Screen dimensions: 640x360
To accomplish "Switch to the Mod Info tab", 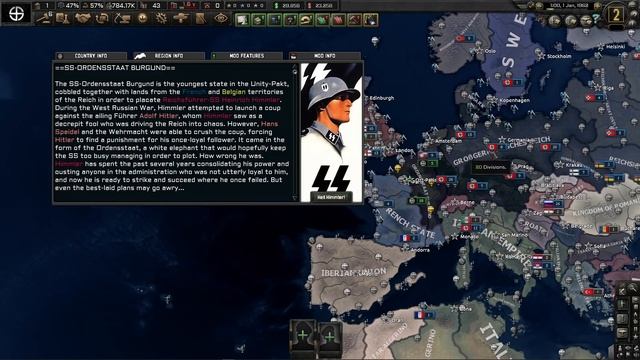I will click(x=324, y=56).
